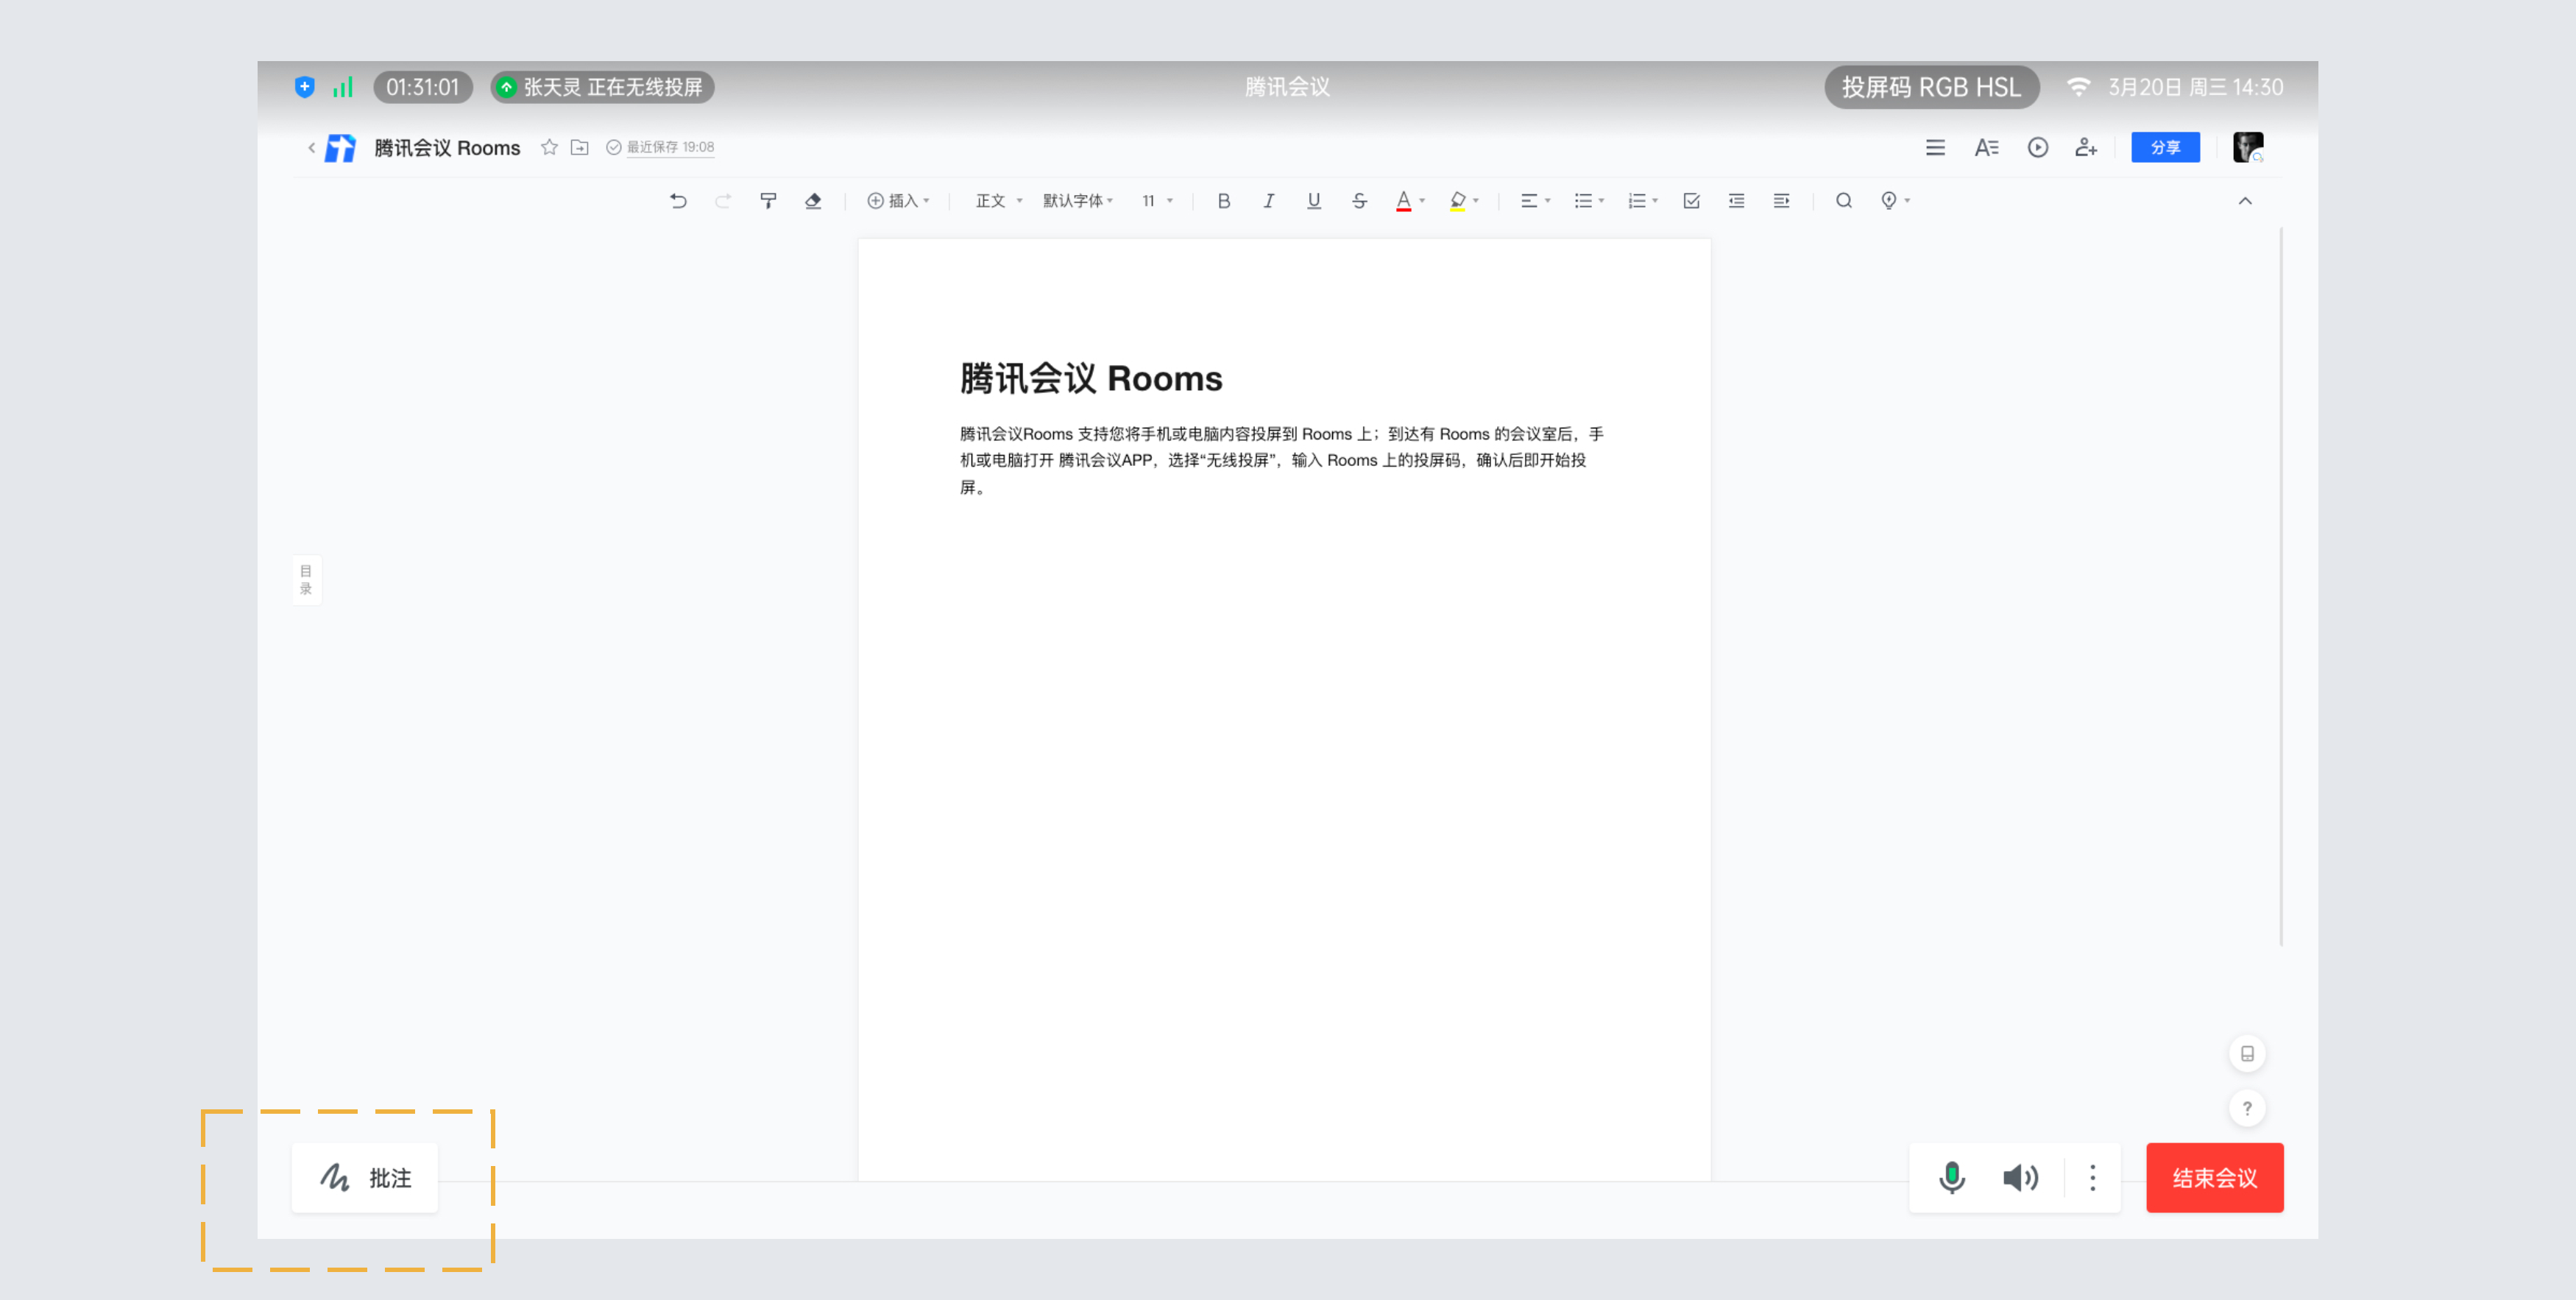Click the redo arrow icon
Image resolution: width=2576 pixels, height=1300 pixels.
723,201
